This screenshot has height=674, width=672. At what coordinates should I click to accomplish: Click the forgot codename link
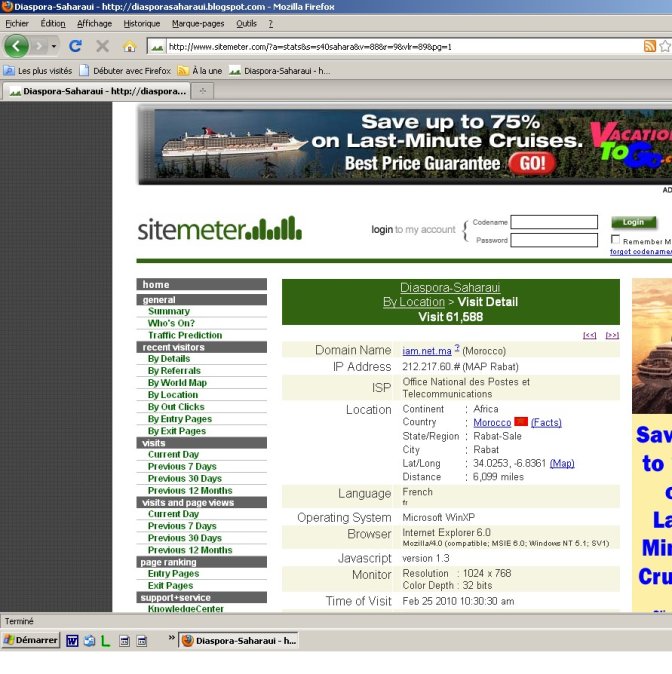(x=641, y=252)
